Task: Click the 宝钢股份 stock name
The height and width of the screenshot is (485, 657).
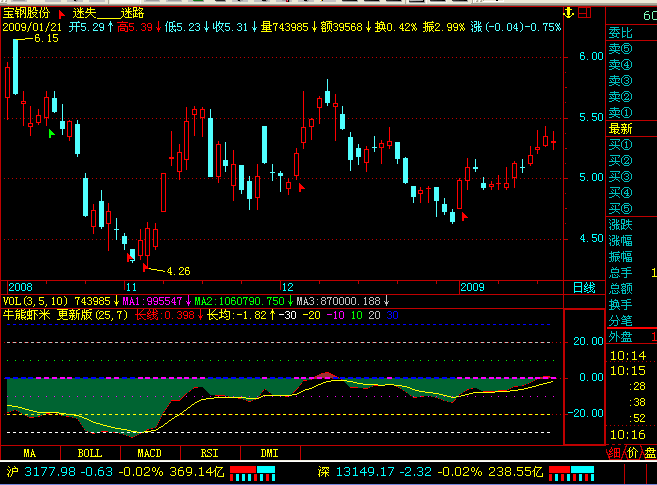Action: coord(30,13)
